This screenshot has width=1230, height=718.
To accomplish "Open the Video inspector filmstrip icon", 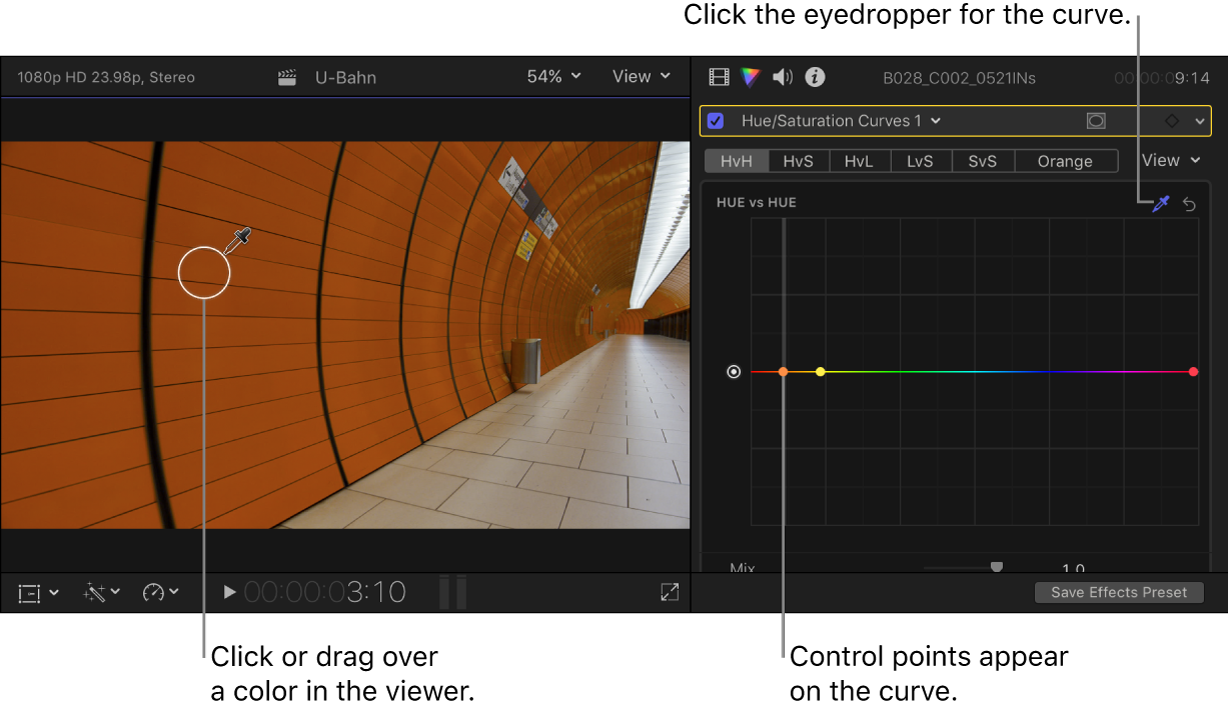I will coord(718,77).
